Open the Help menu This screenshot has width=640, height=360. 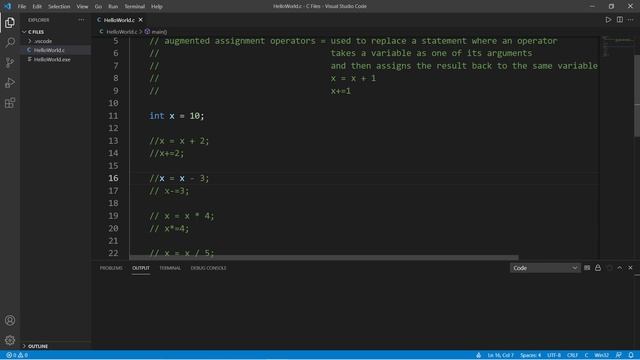pos(157,6)
